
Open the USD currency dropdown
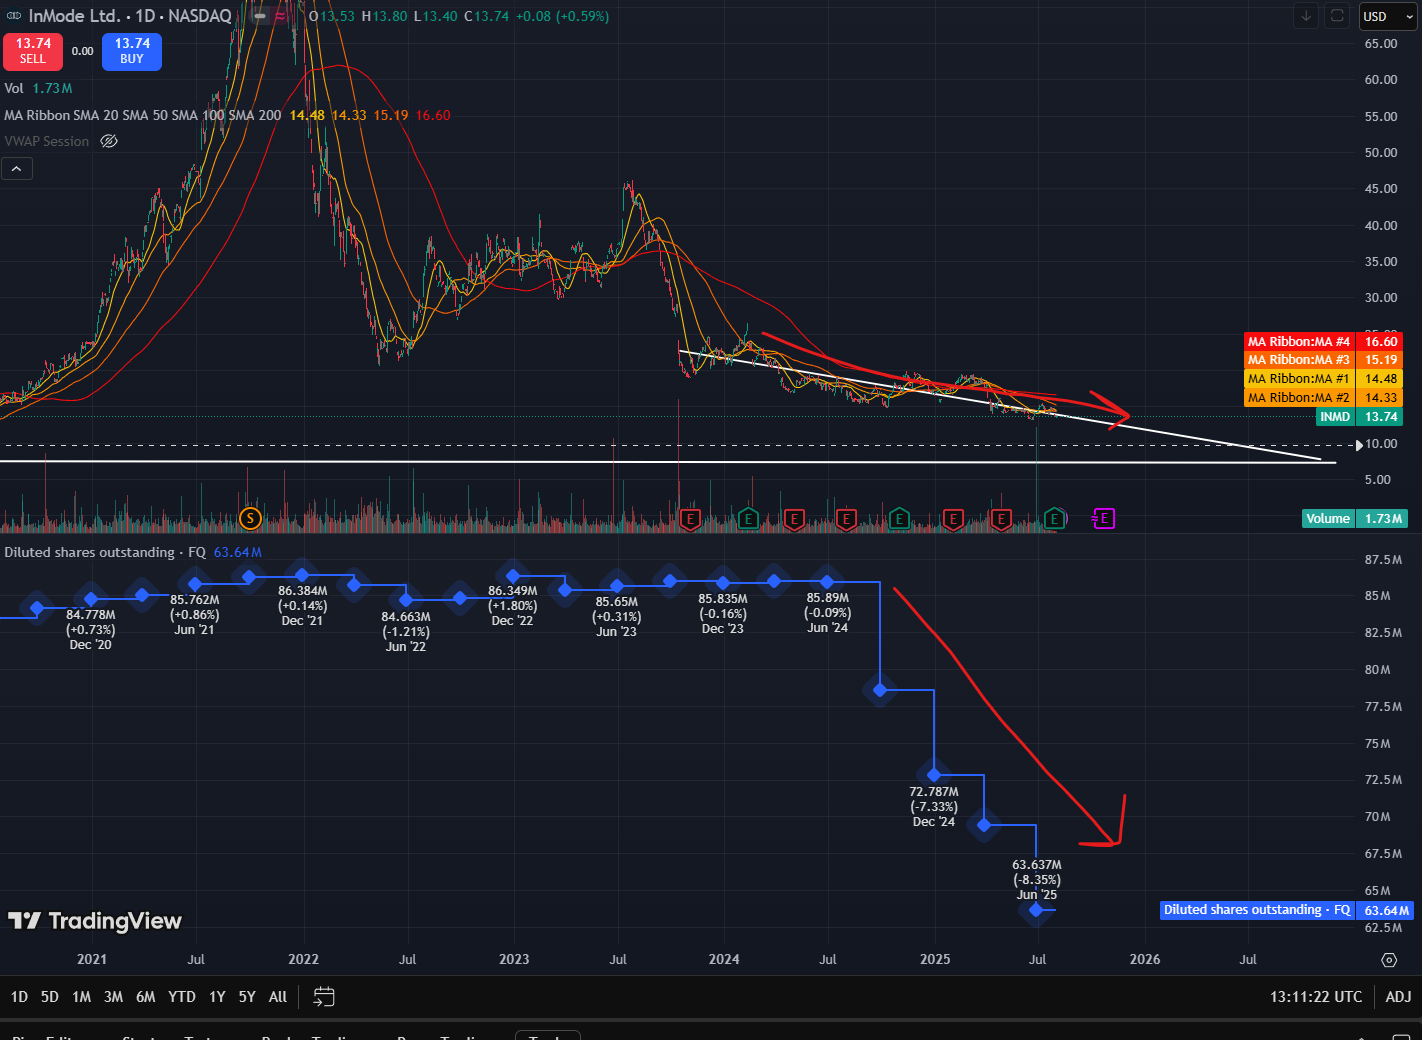[1388, 16]
